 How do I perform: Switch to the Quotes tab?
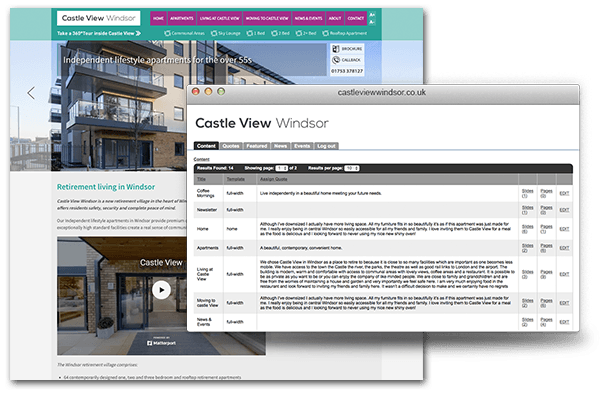pos(231,146)
